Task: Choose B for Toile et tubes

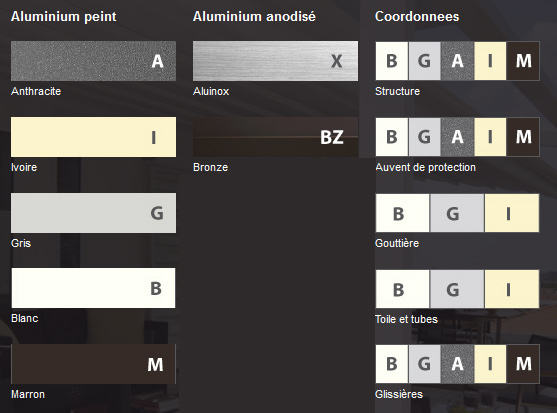Action: pos(402,289)
